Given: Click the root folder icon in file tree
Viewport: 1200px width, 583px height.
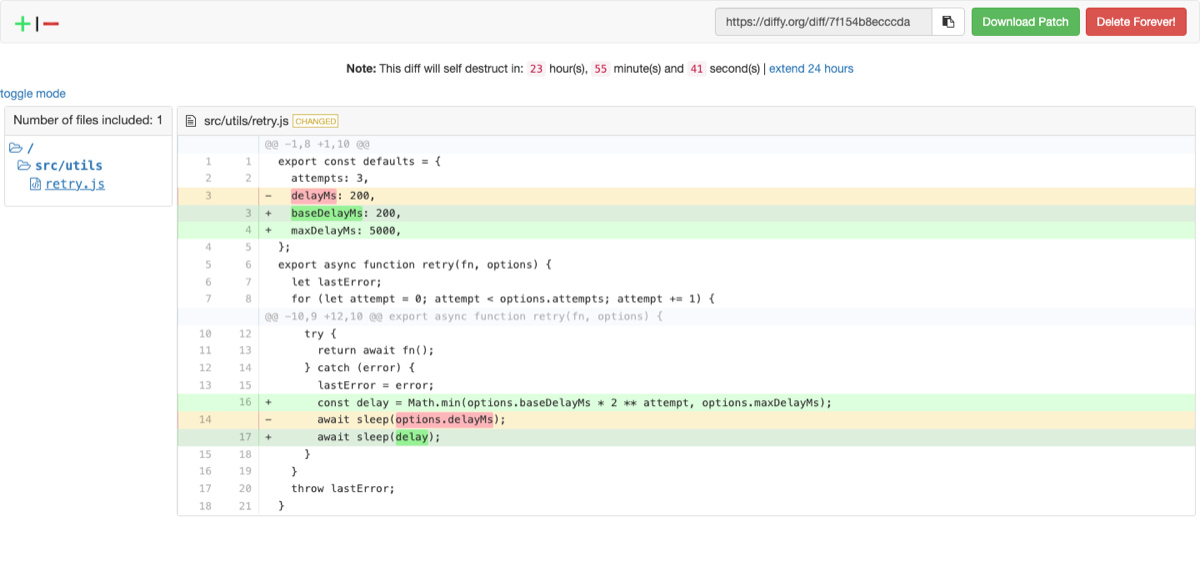Looking at the screenshot, I should point(15,147).
